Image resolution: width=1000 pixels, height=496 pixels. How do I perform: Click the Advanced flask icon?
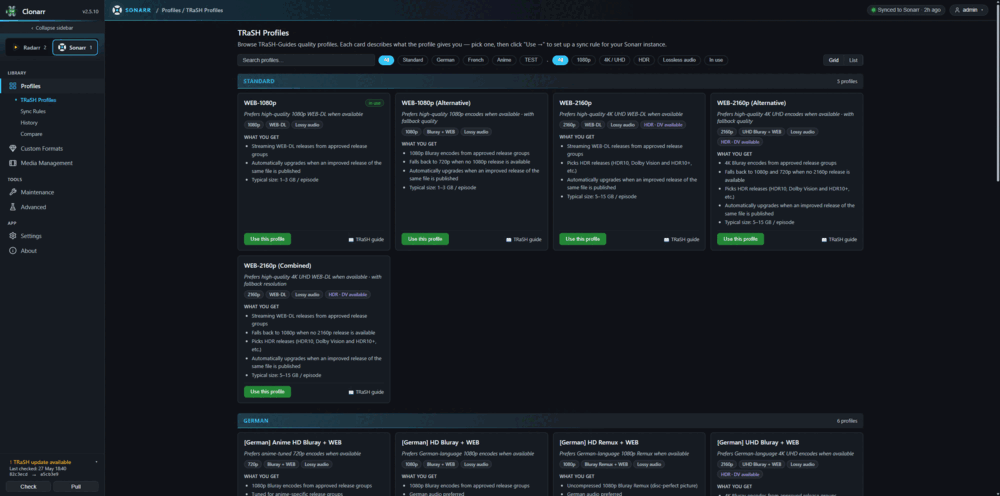(13, 207)
